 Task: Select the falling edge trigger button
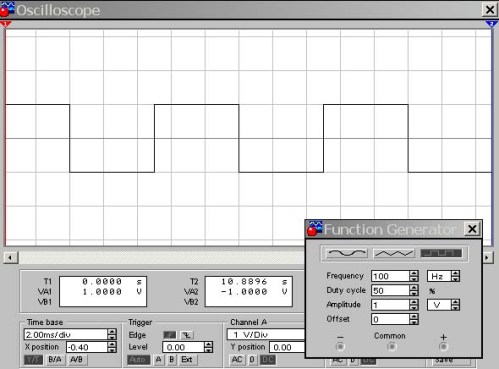(187, 335)
